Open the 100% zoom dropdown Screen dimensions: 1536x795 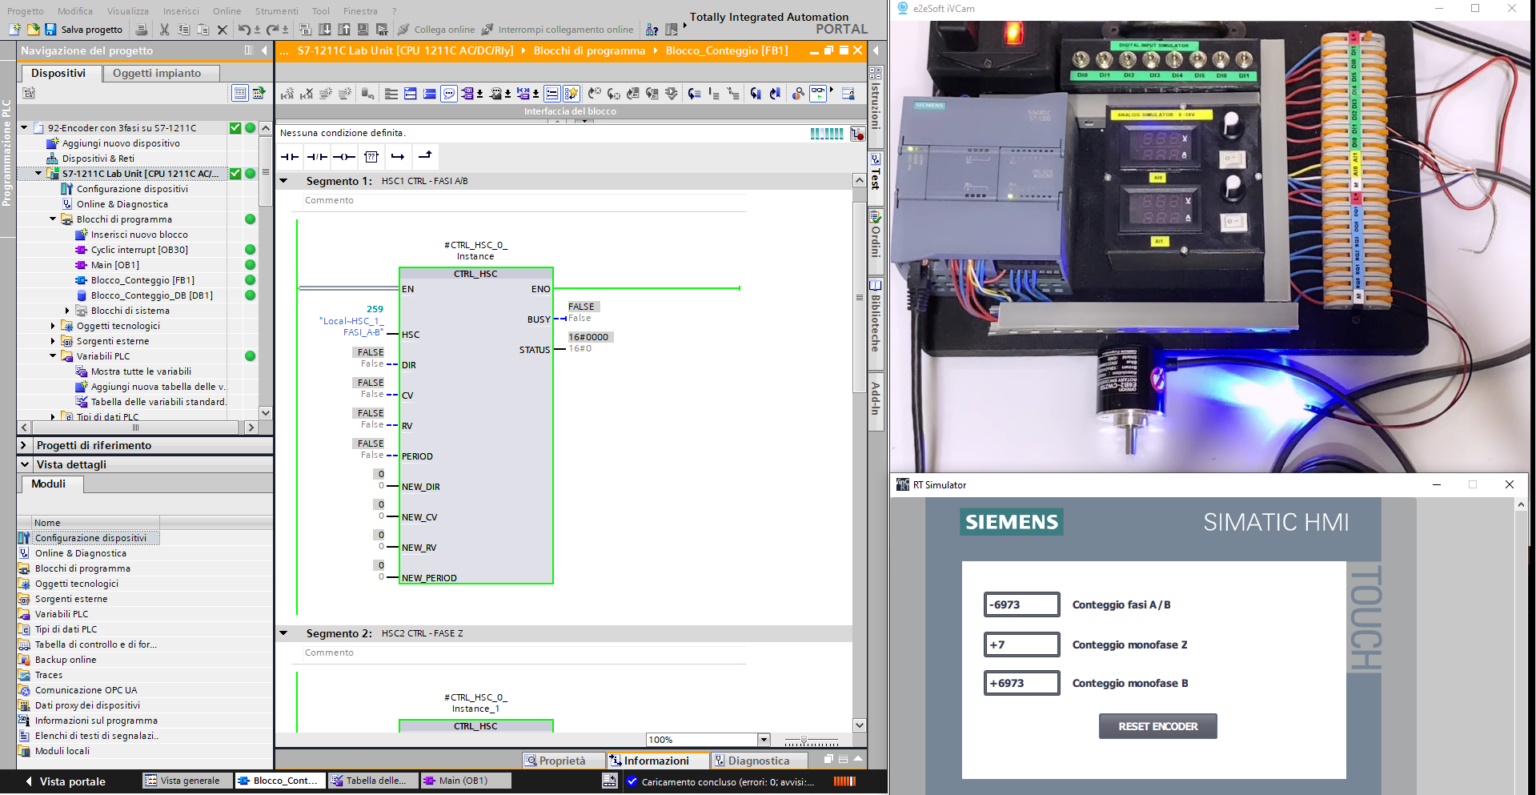[762, 739]
